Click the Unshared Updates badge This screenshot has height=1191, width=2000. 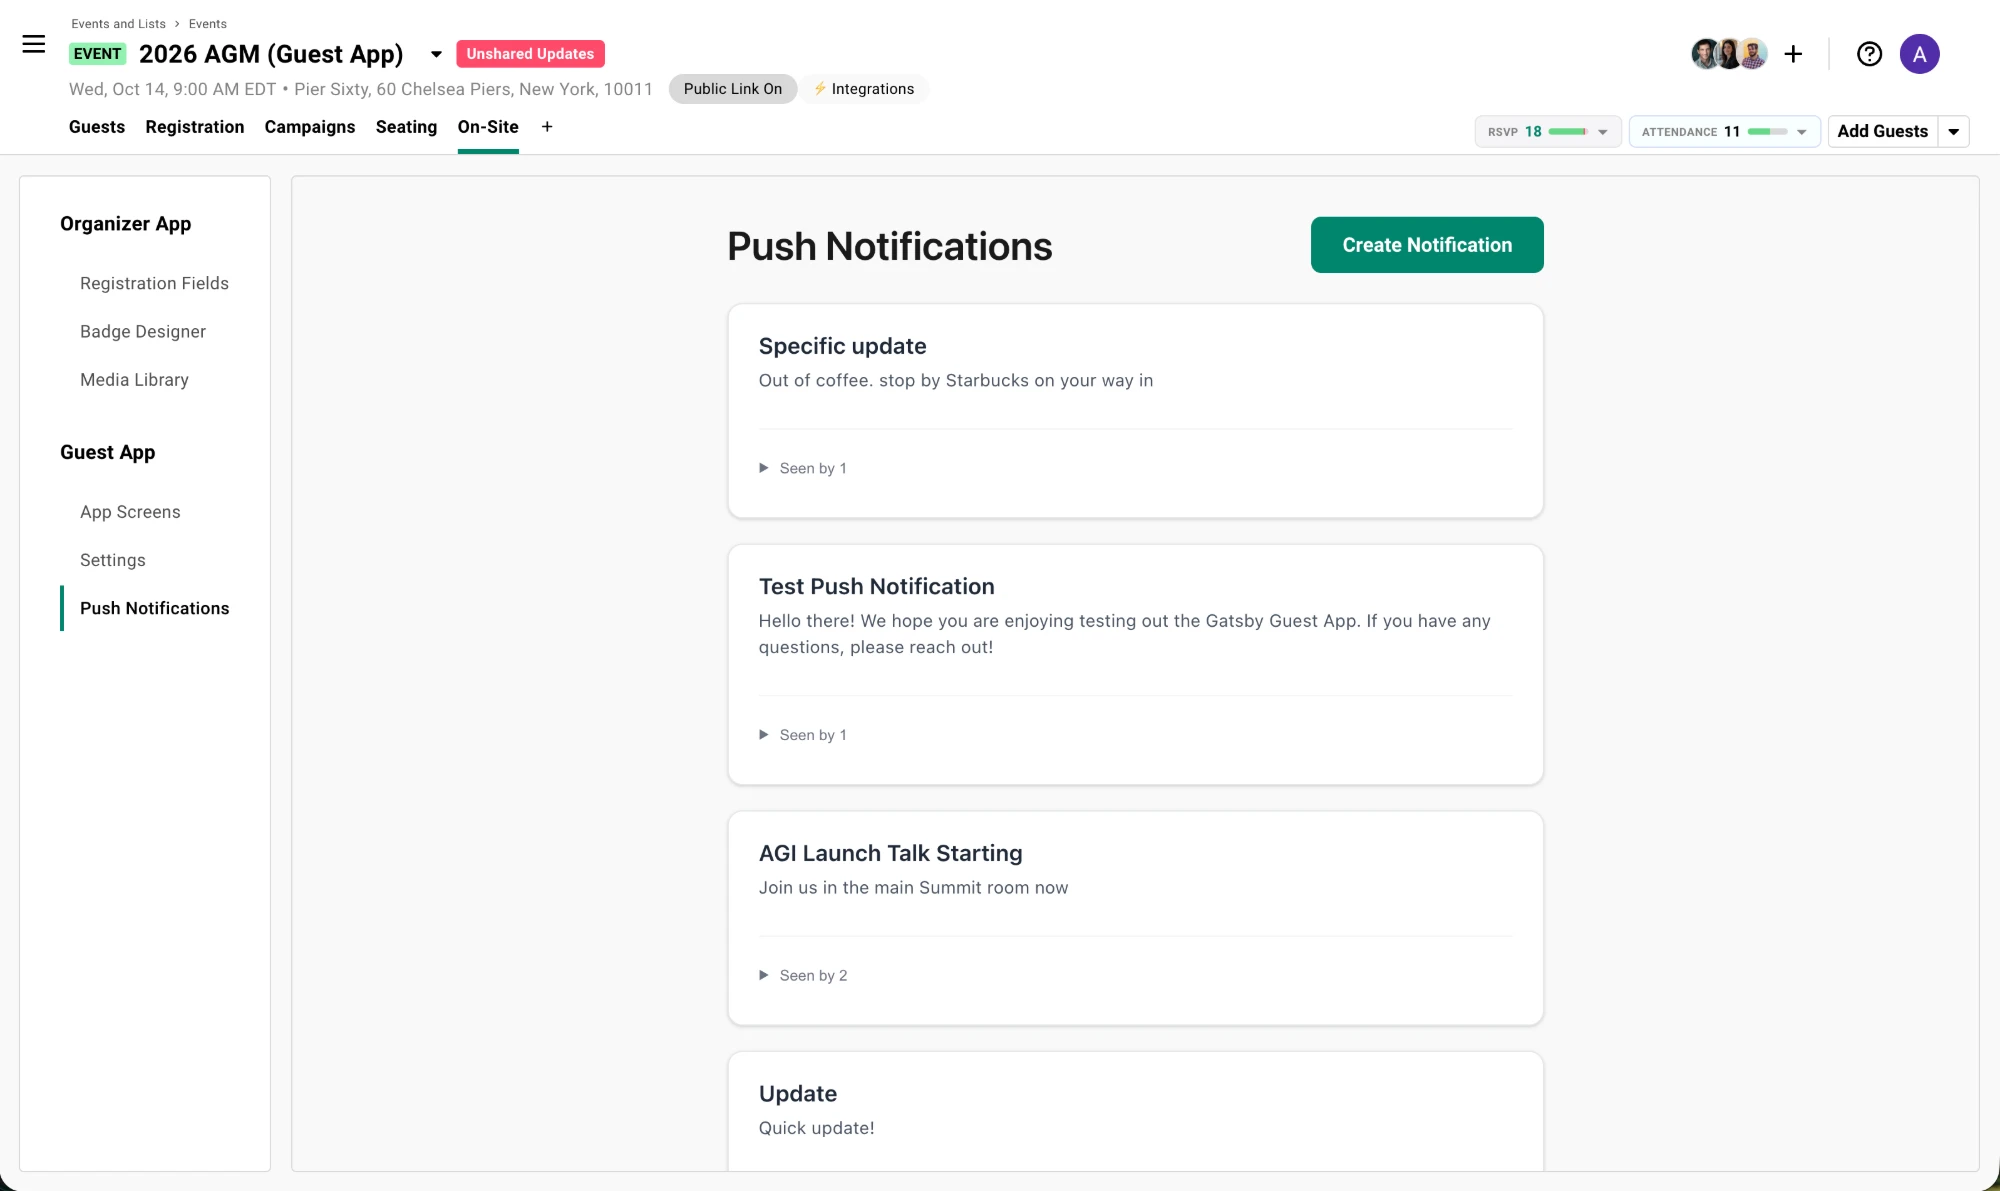pos(530,54)
